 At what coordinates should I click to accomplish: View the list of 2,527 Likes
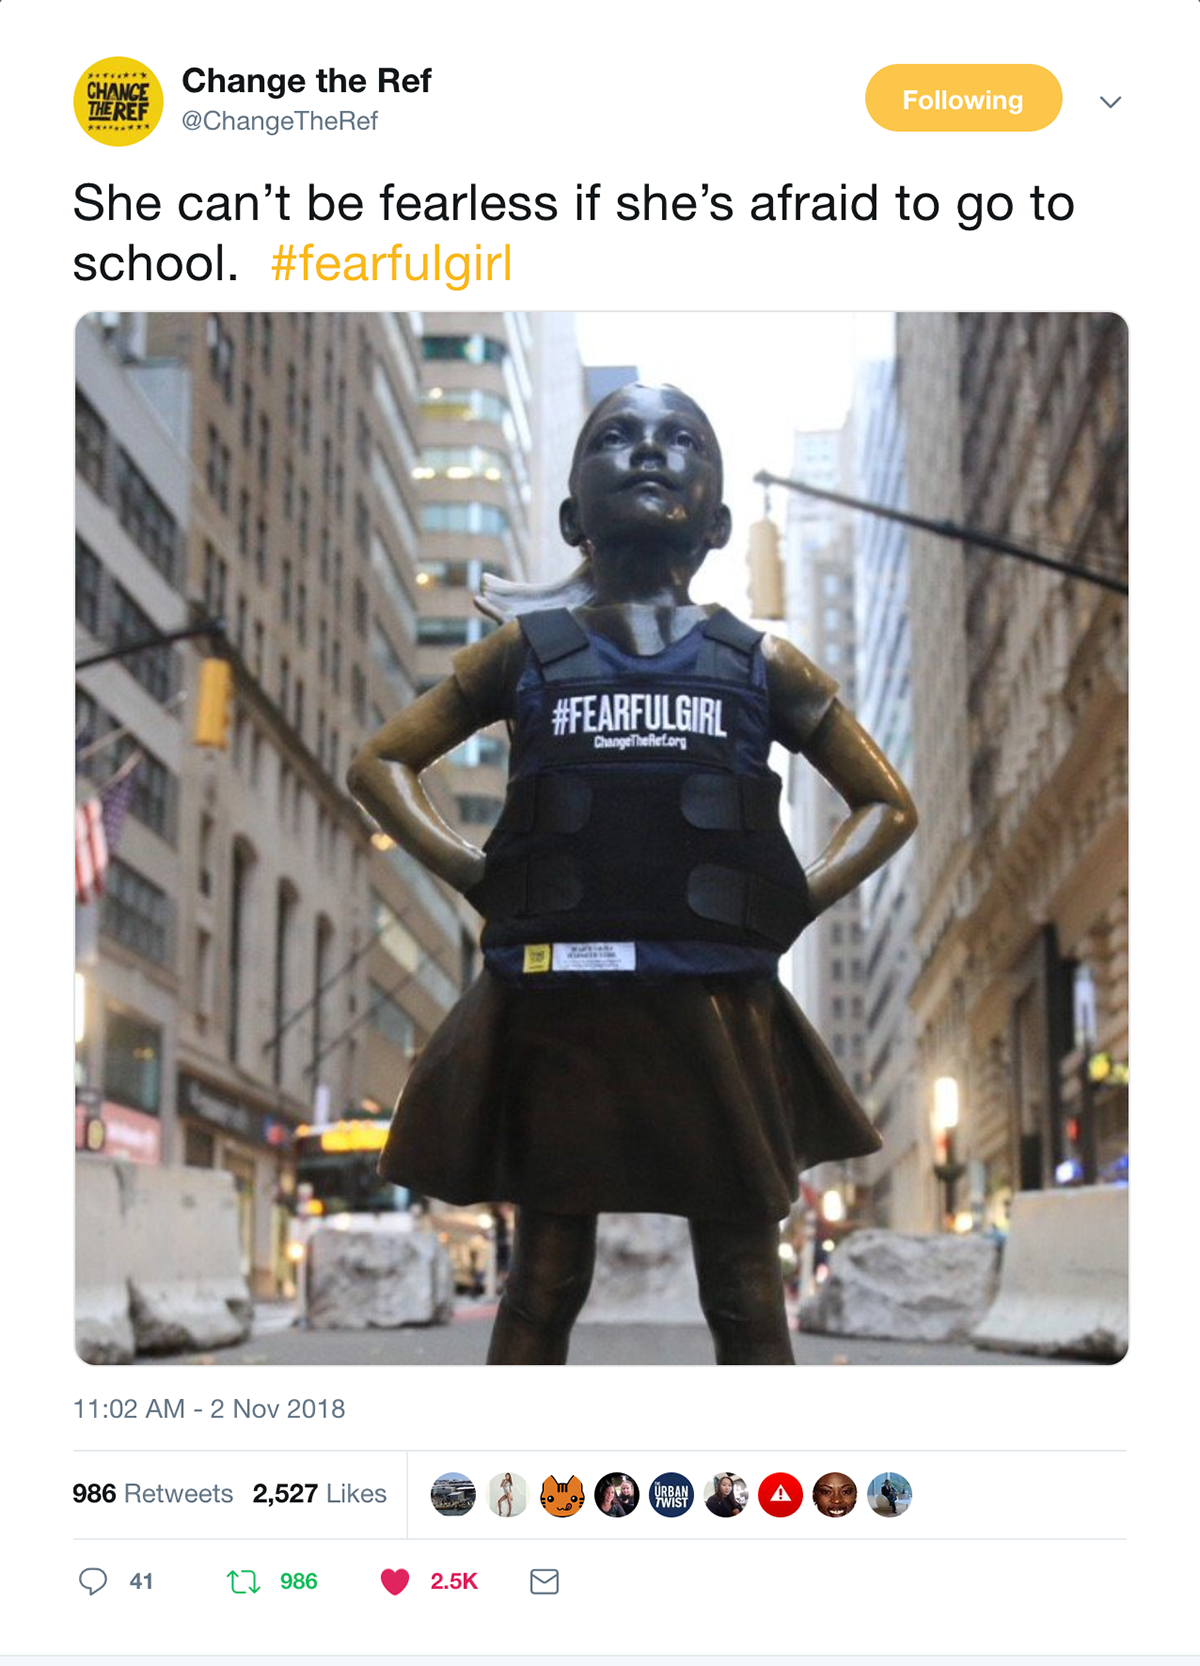click(x=319, y=1493)
